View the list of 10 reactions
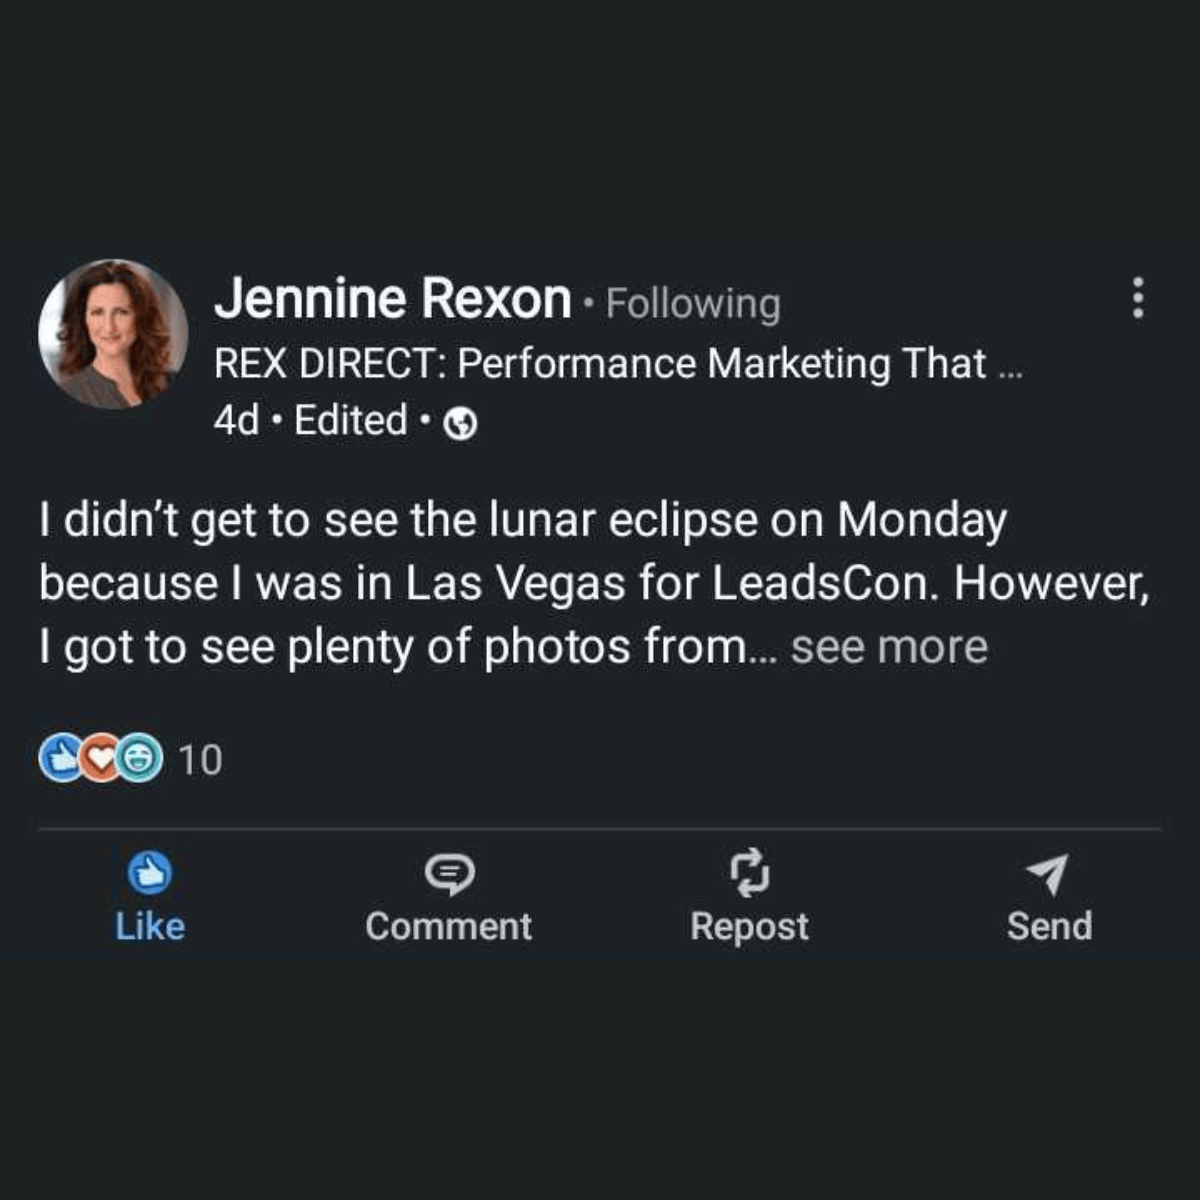 [x=201, y=760]
